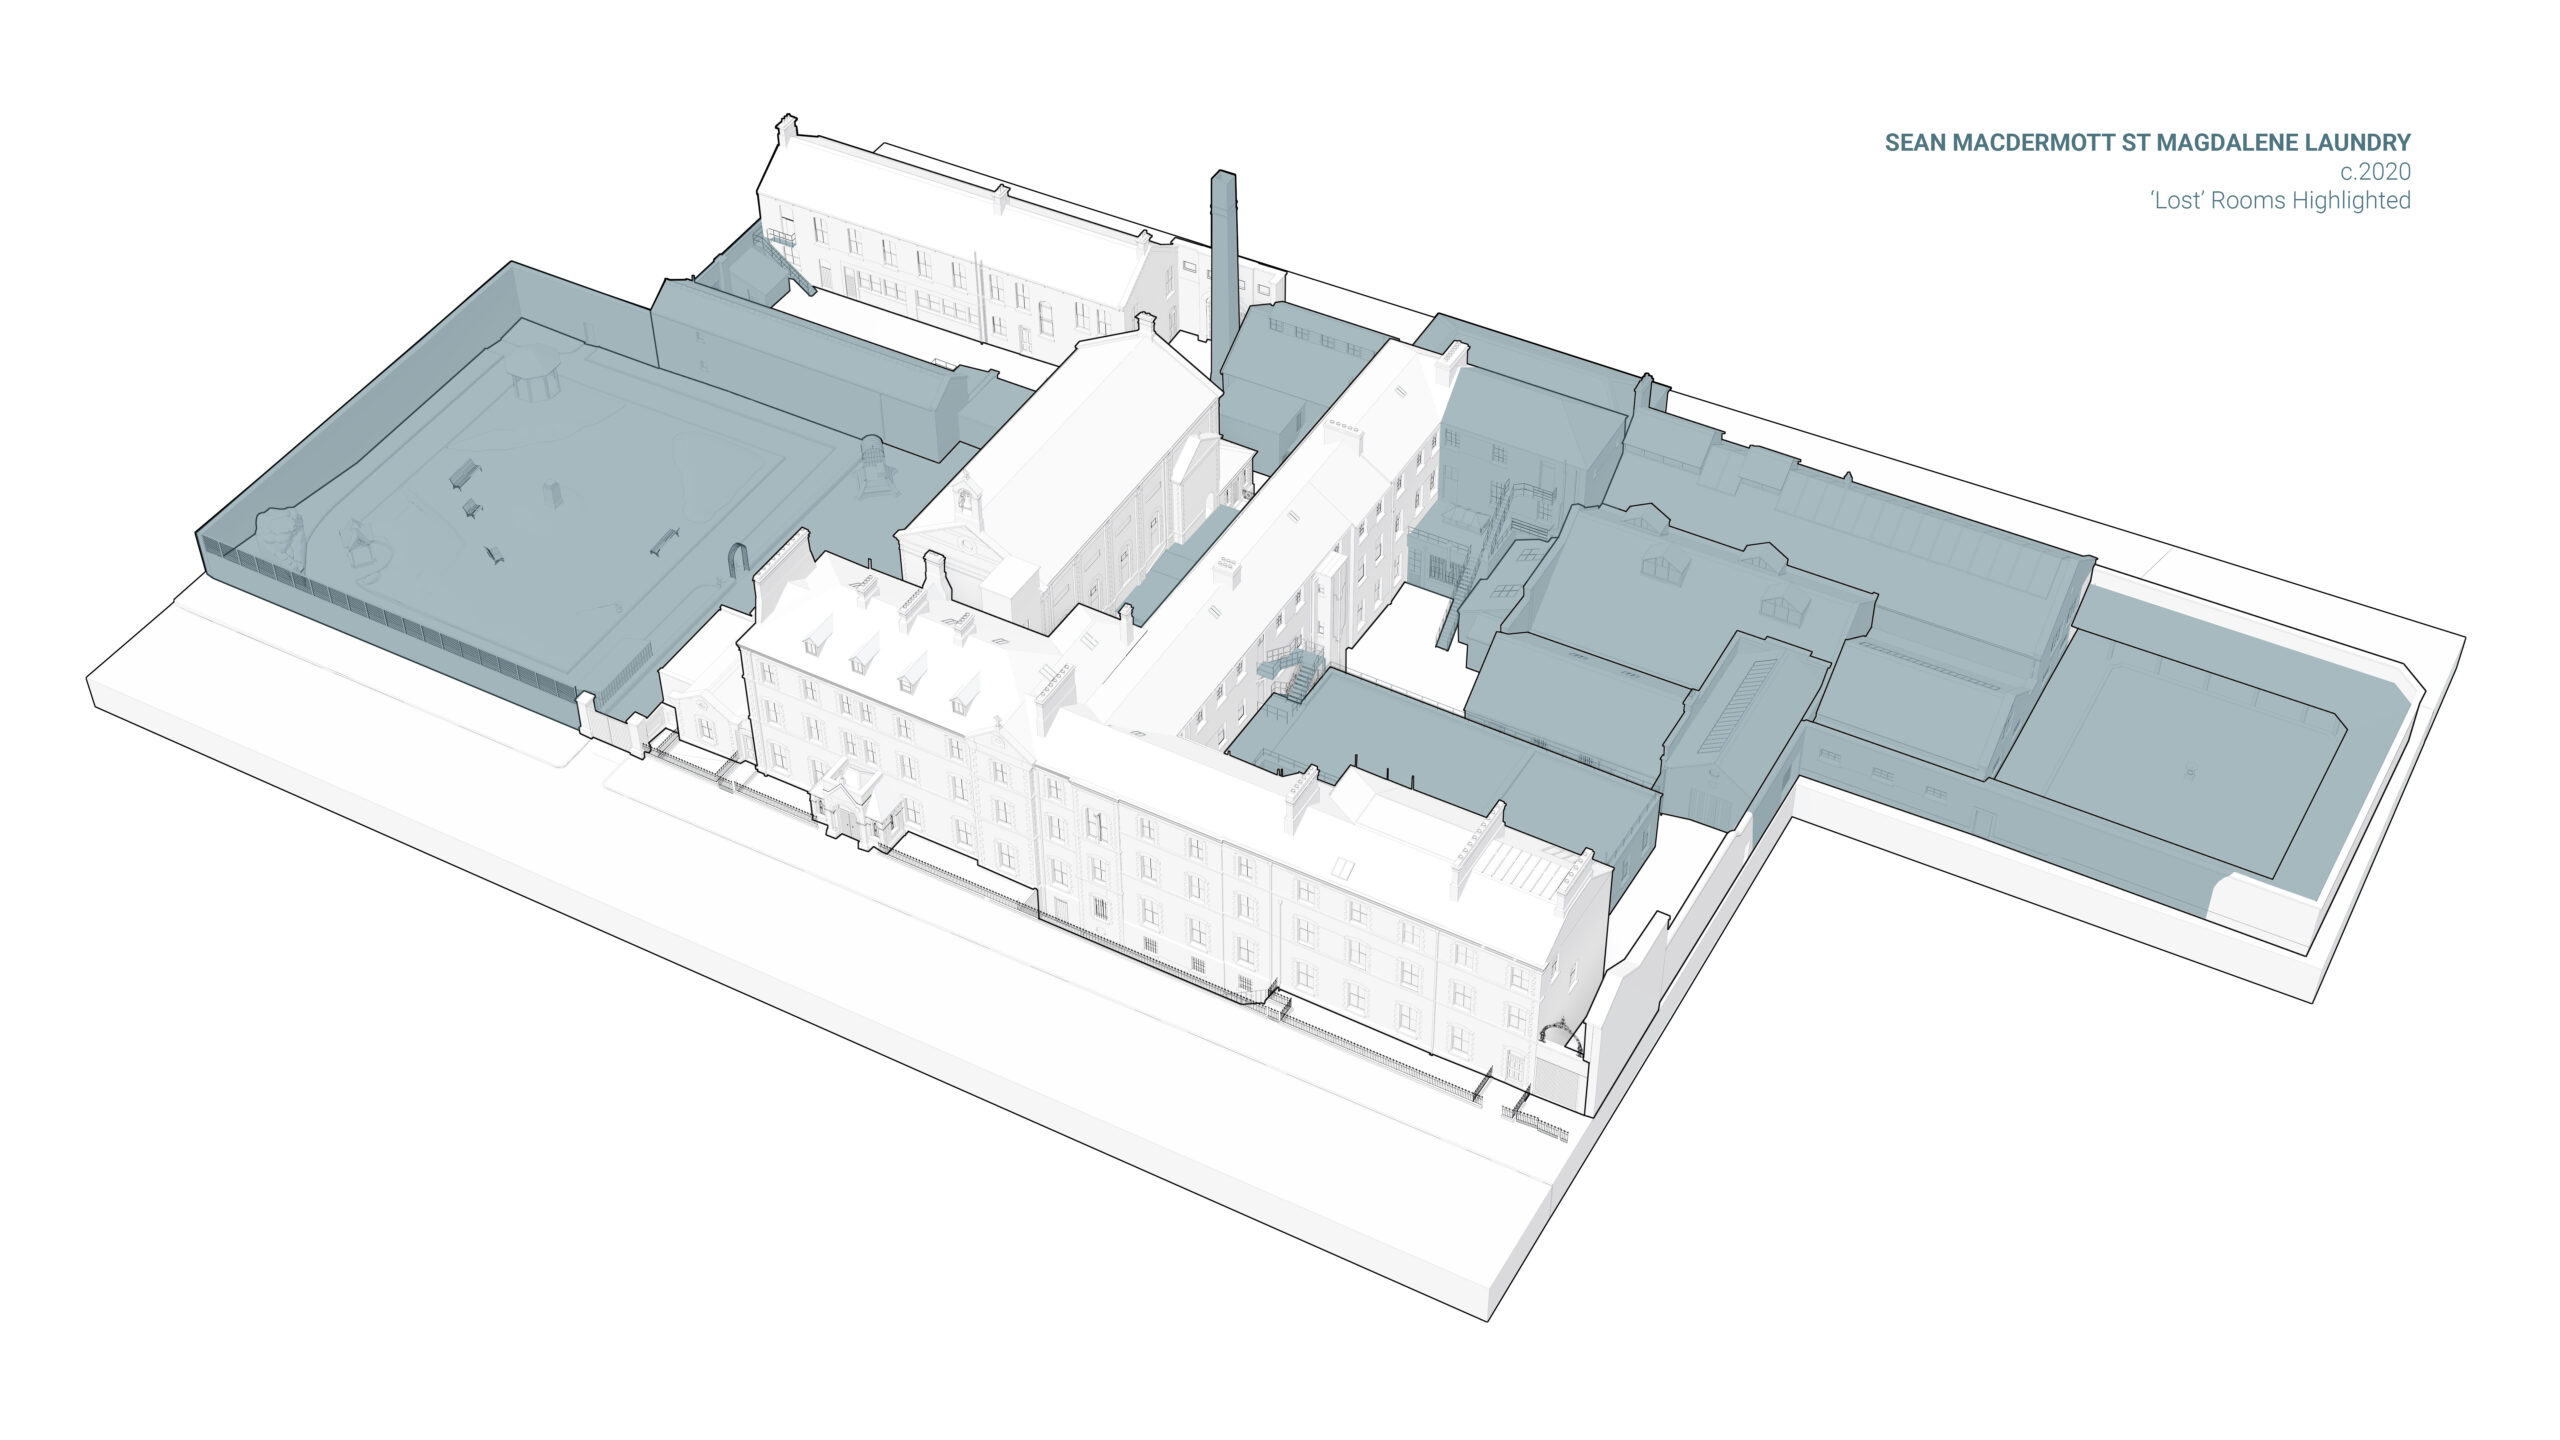Click the 'c.2020' date label
Screen dimensions: 2560x1440
(x=2375, y=172)
